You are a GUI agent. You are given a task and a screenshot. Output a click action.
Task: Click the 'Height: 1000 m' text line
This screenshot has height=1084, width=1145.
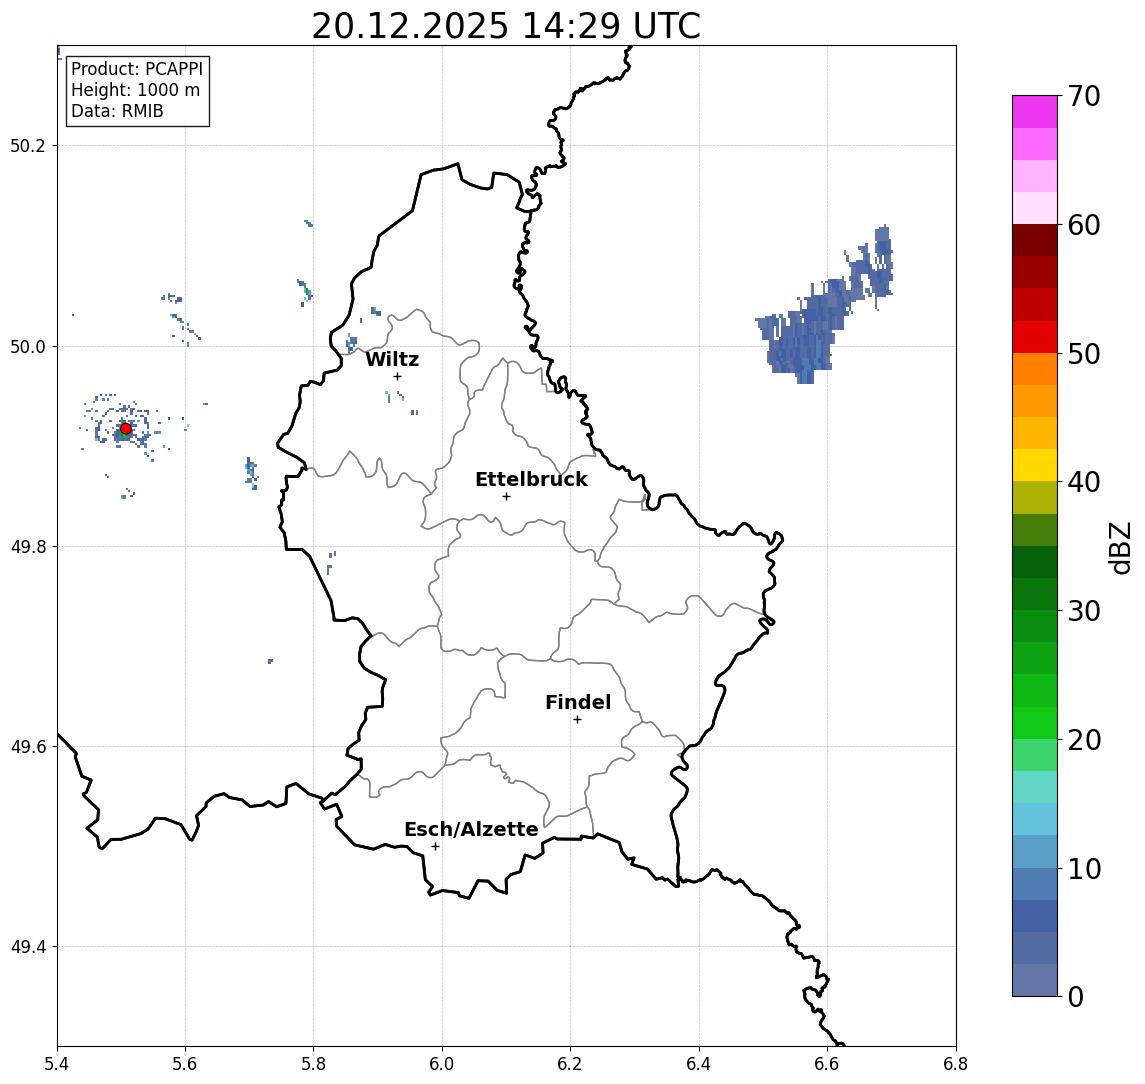135,91
